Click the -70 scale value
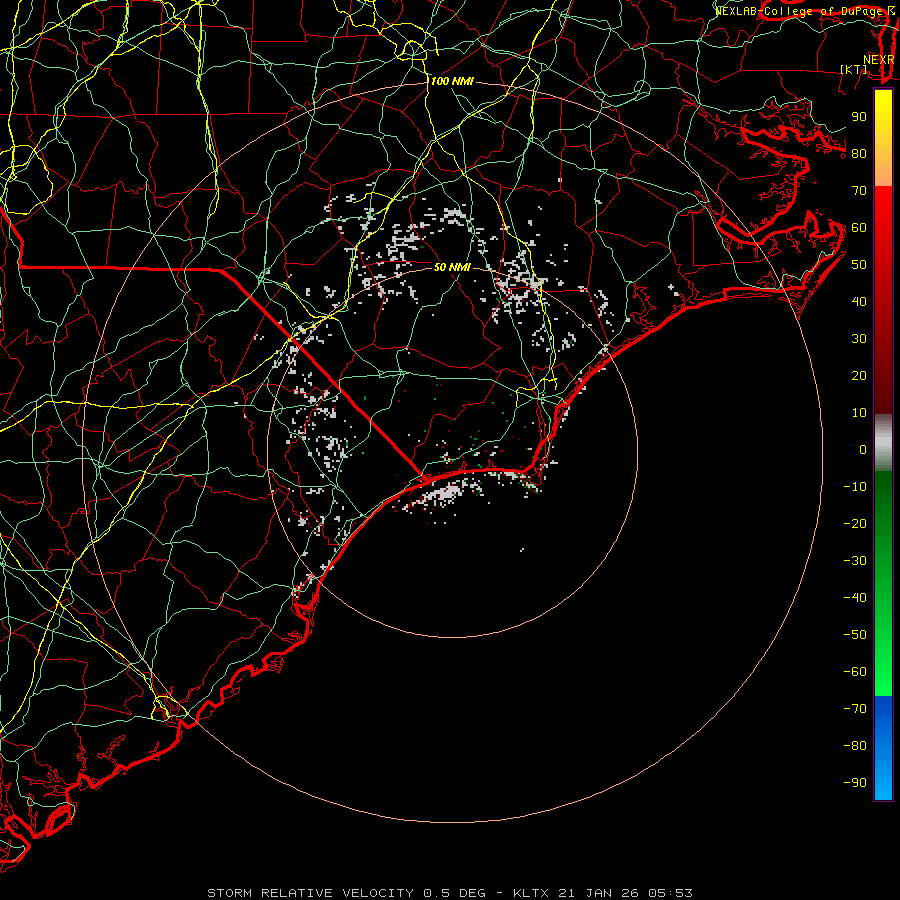 point(855,708)
